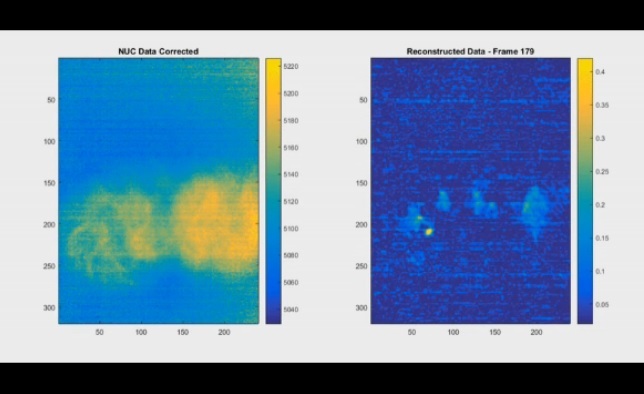Click y-axis tick 300 of NUC Data plot
Image resolution: width=644 pixels, height=394 pixels.
pos(49,308)
